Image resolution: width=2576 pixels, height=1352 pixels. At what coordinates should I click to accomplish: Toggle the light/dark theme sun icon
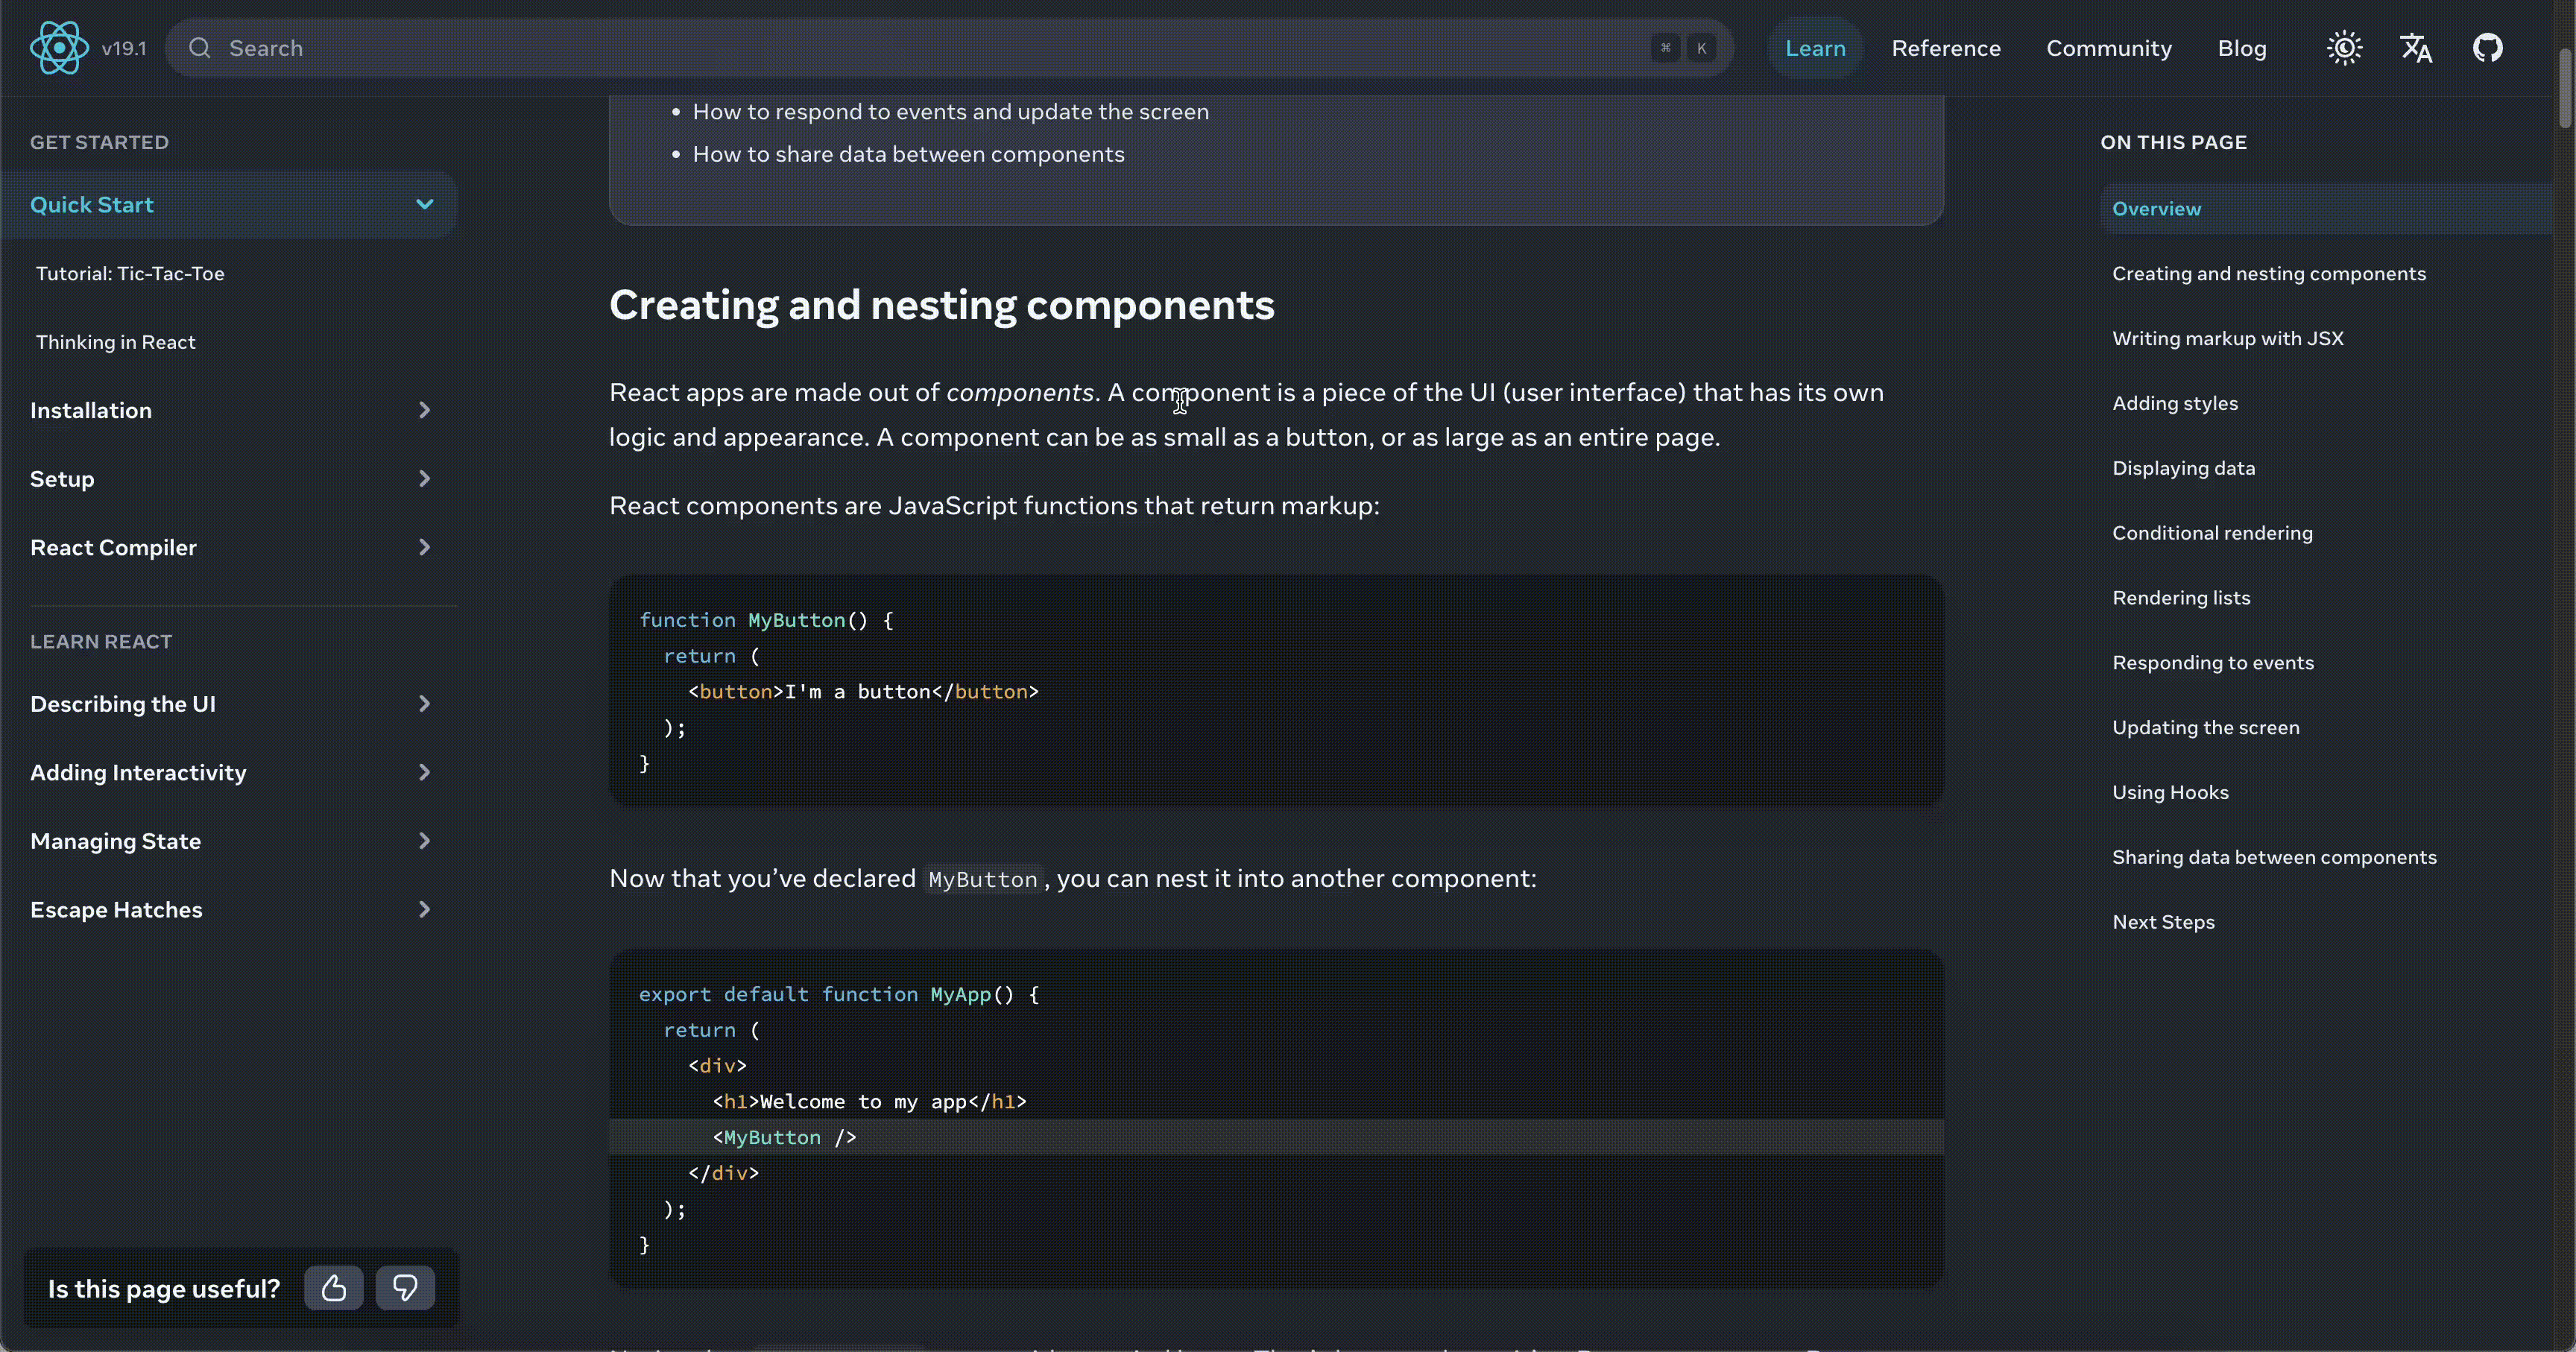[x=2344, y=48]
